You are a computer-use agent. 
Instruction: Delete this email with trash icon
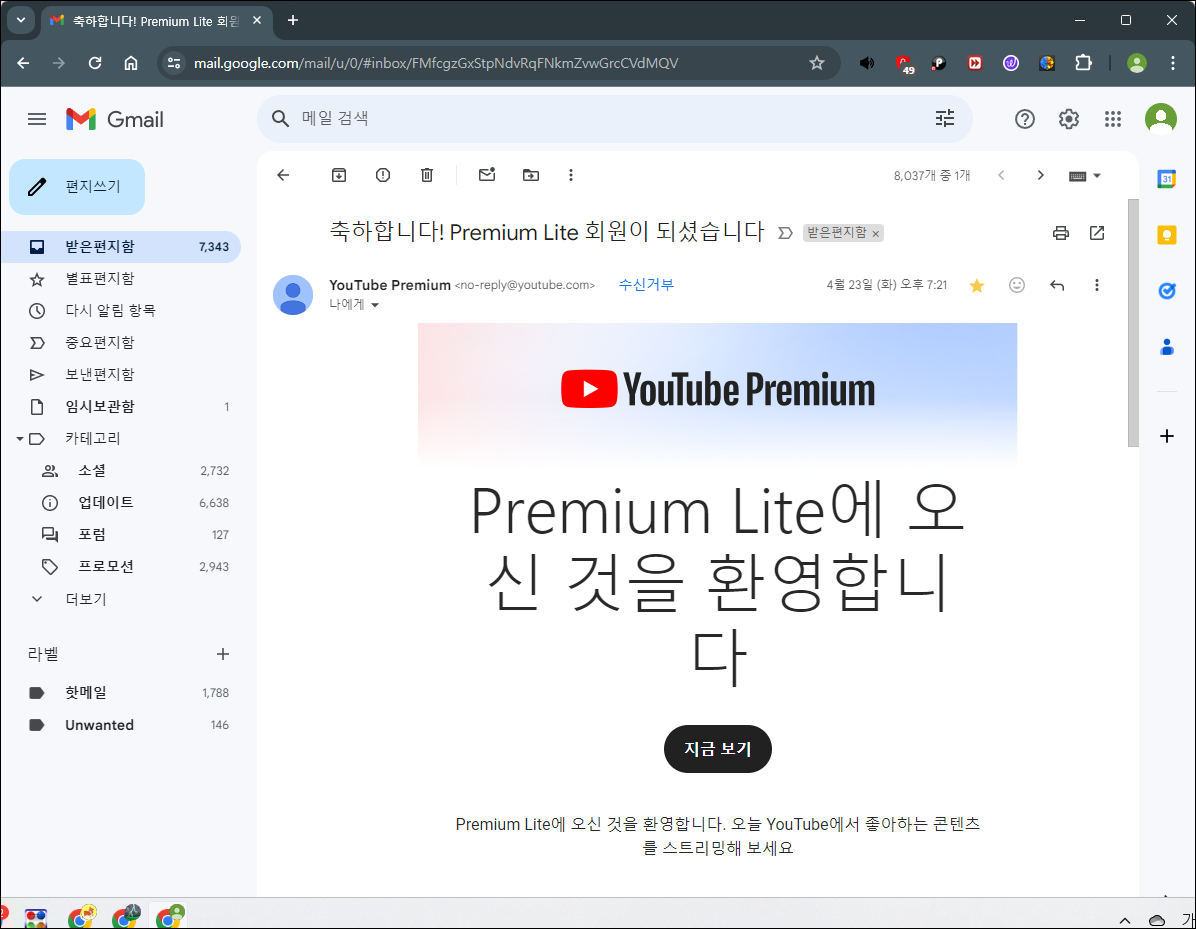(x=427, y=175)
